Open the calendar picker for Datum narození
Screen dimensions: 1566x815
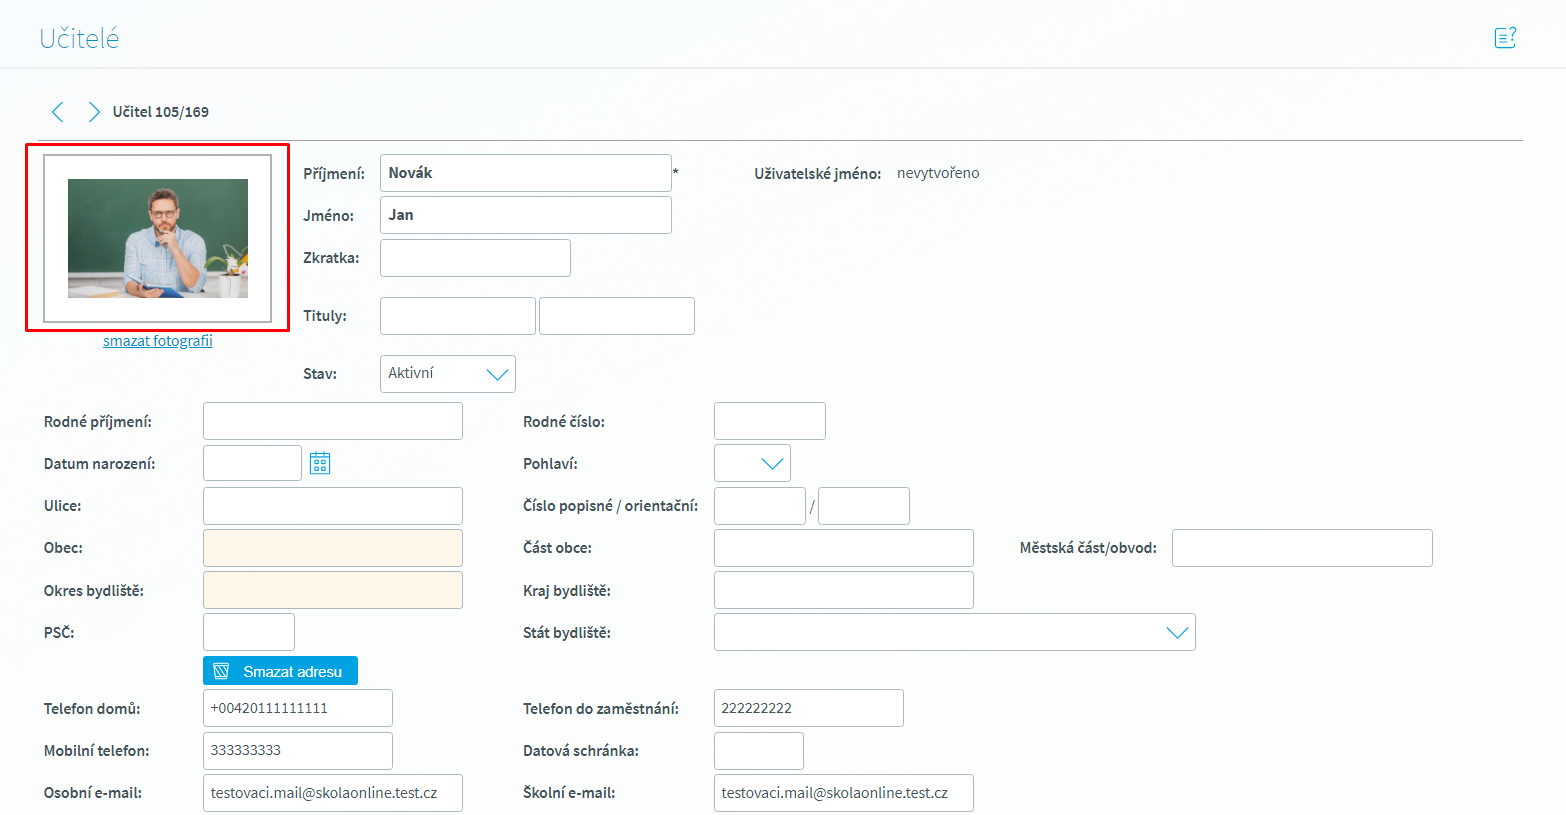tap(320, 463)
